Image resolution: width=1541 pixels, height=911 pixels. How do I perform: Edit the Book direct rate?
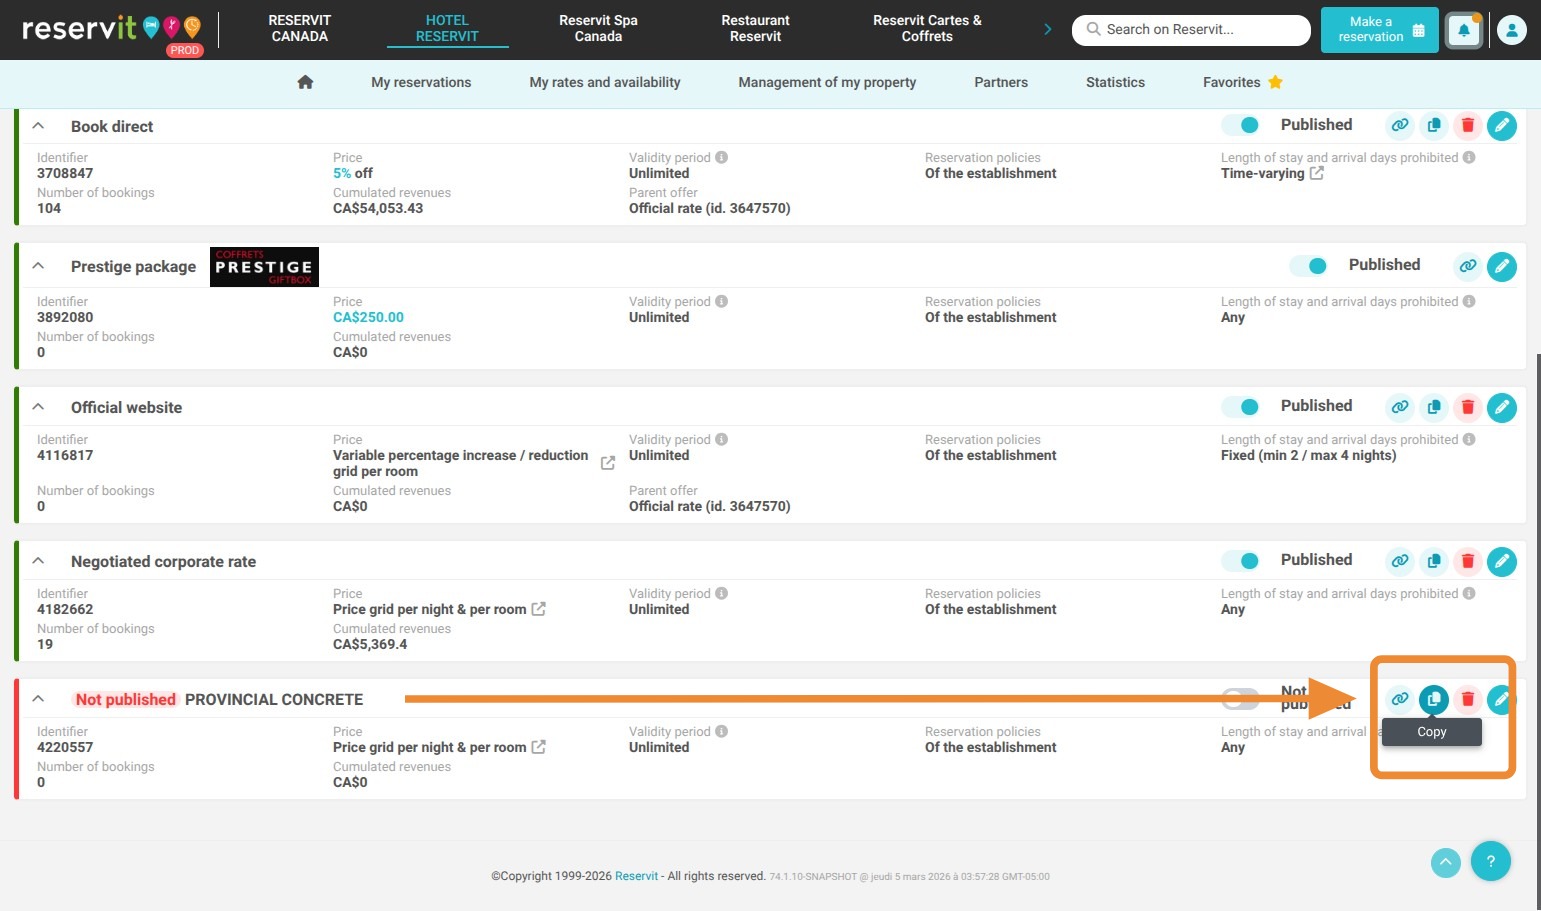[x=1501, y=125]
